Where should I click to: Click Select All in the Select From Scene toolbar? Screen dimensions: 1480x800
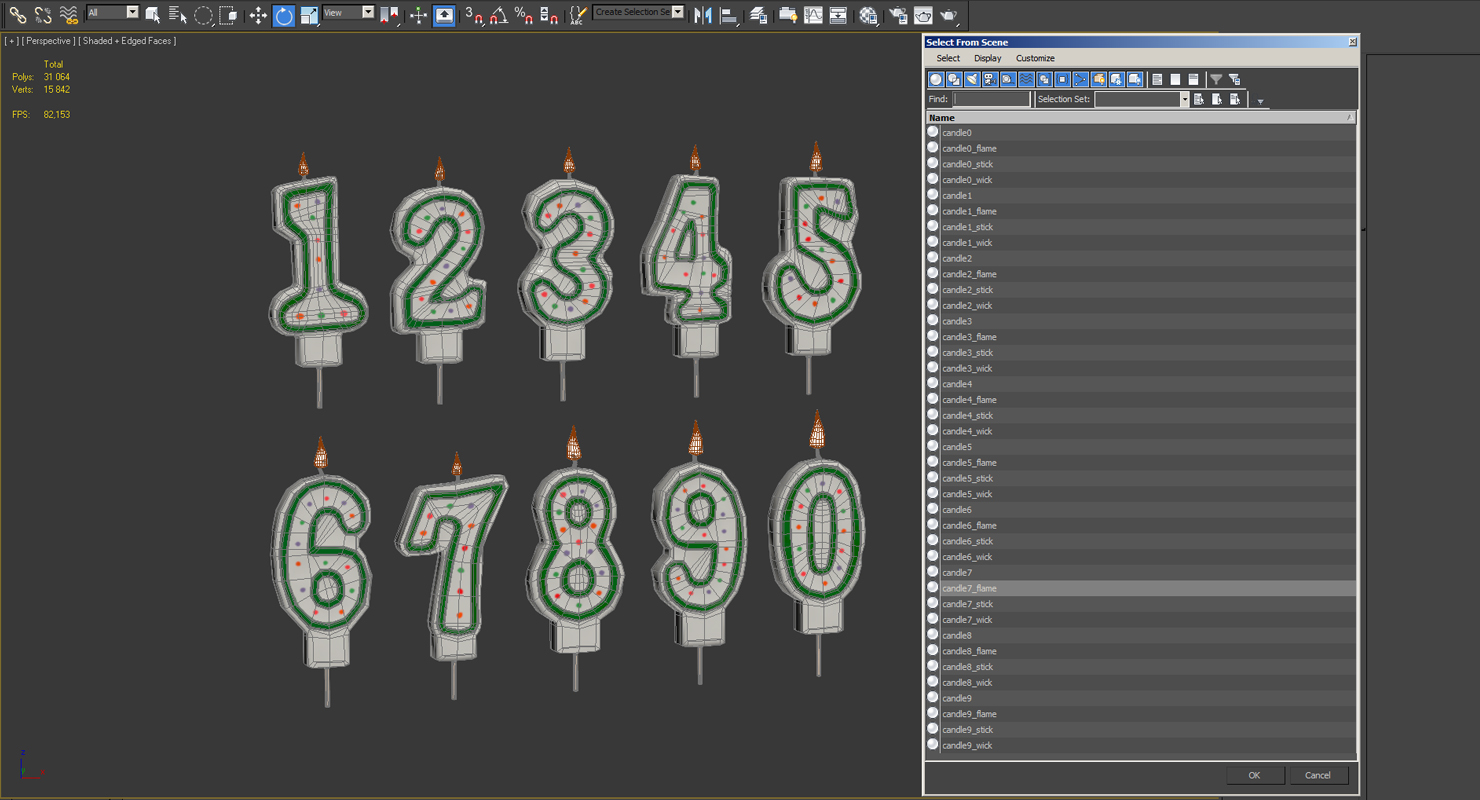[1157, 79]
